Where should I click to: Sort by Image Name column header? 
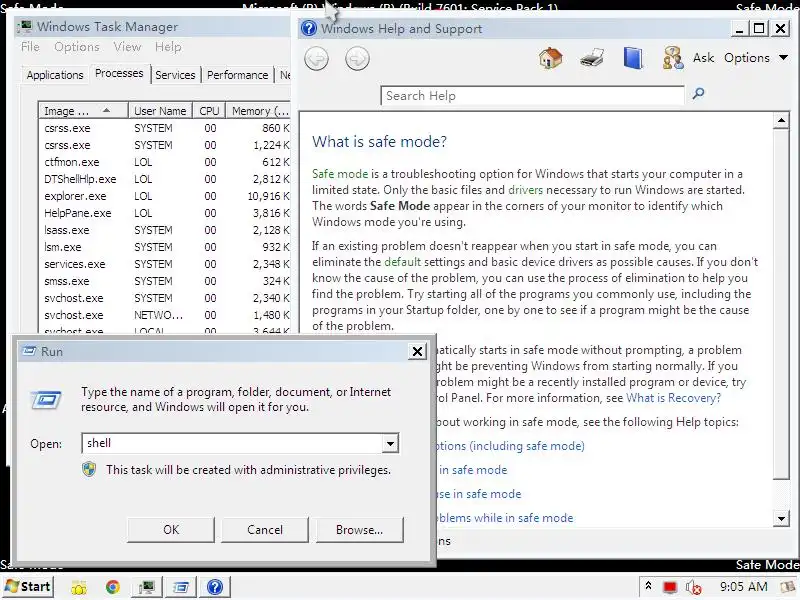click(83, 111)
